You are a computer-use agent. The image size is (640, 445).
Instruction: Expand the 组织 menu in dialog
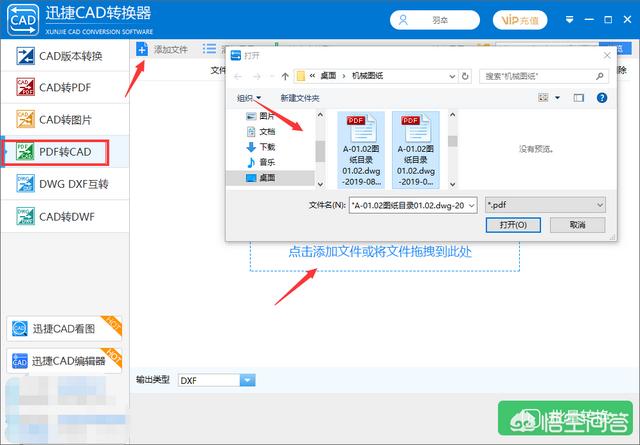pos(249,98)
